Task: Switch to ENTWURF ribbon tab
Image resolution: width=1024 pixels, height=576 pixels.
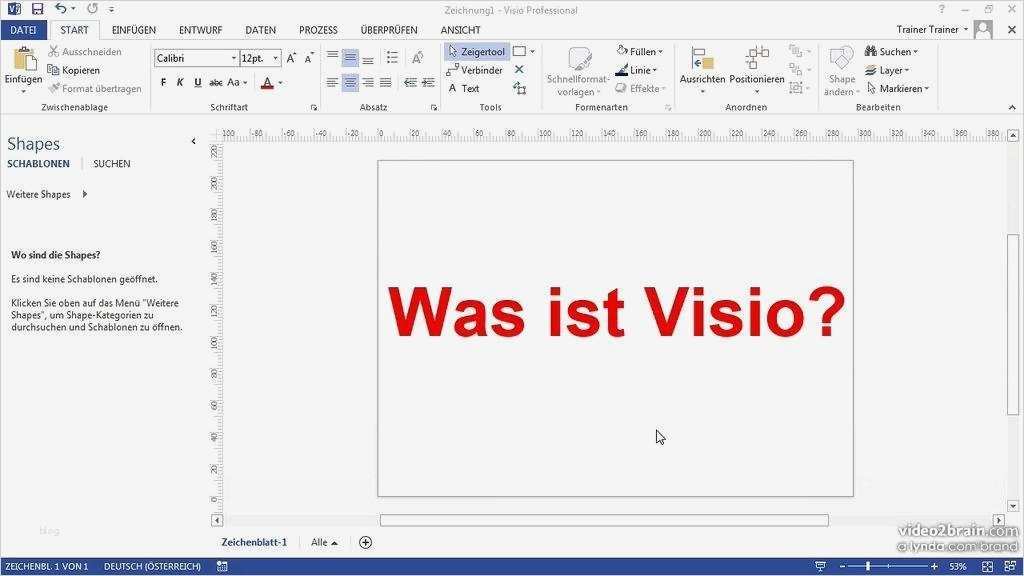Action: coord(200,30)
